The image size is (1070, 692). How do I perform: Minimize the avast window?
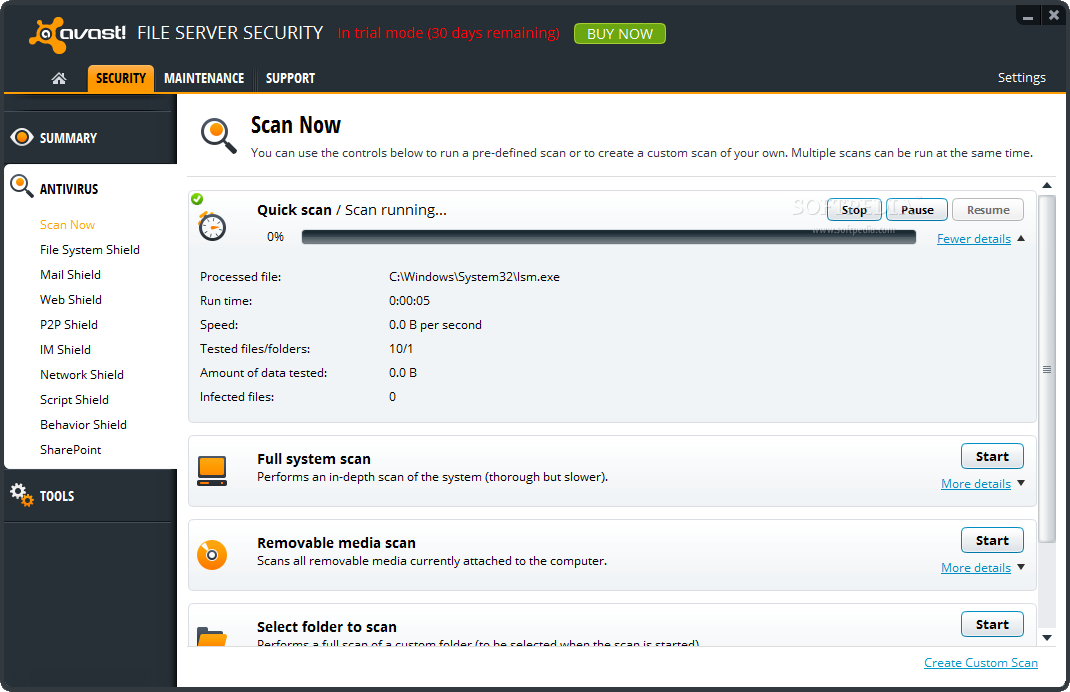point(1028,16)
